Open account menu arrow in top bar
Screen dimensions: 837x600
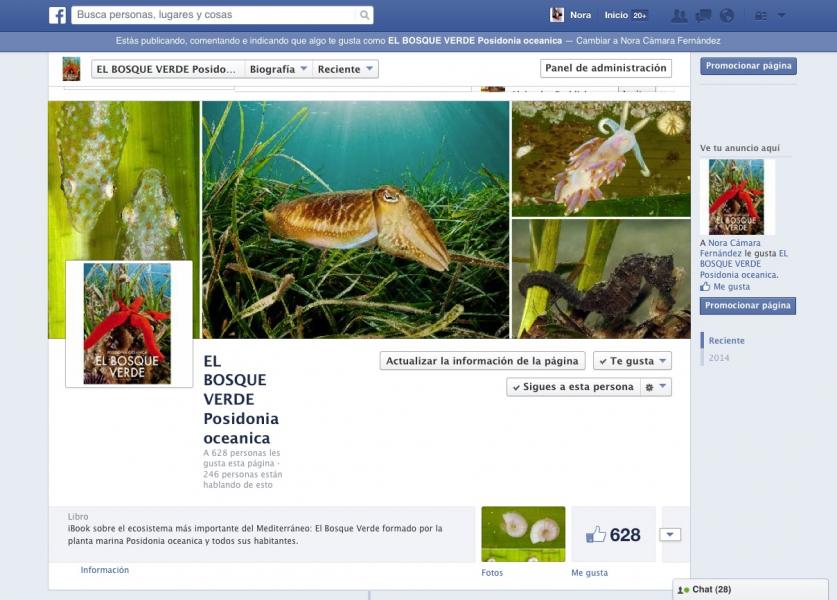782,15
